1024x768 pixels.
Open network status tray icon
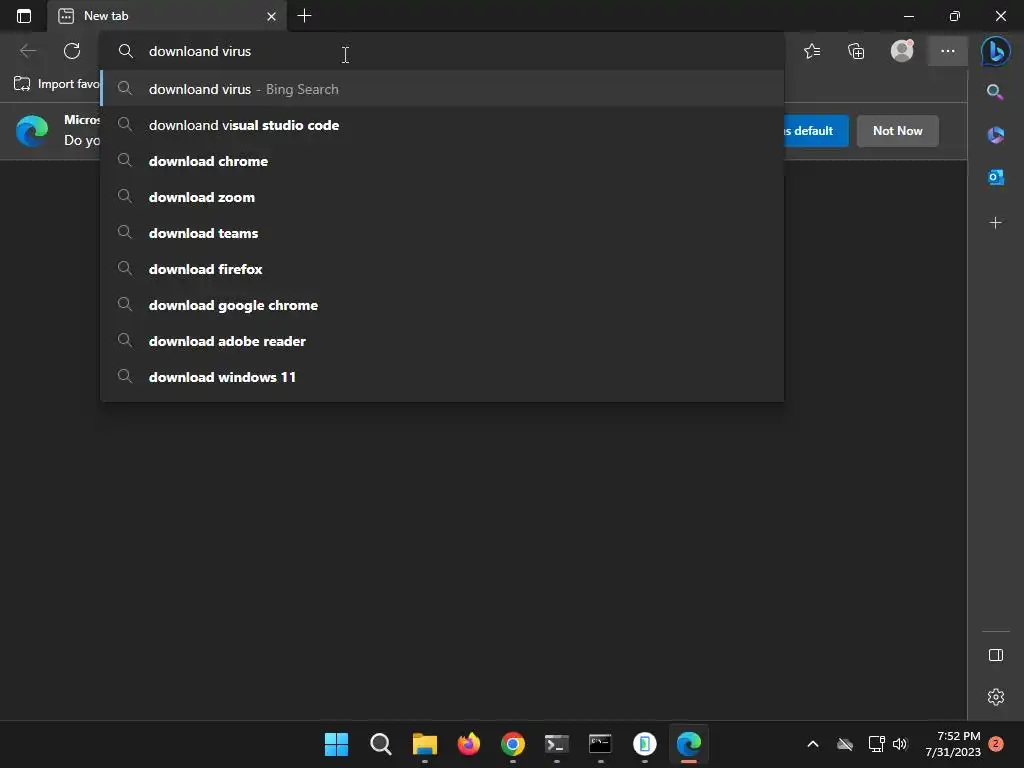876,744
